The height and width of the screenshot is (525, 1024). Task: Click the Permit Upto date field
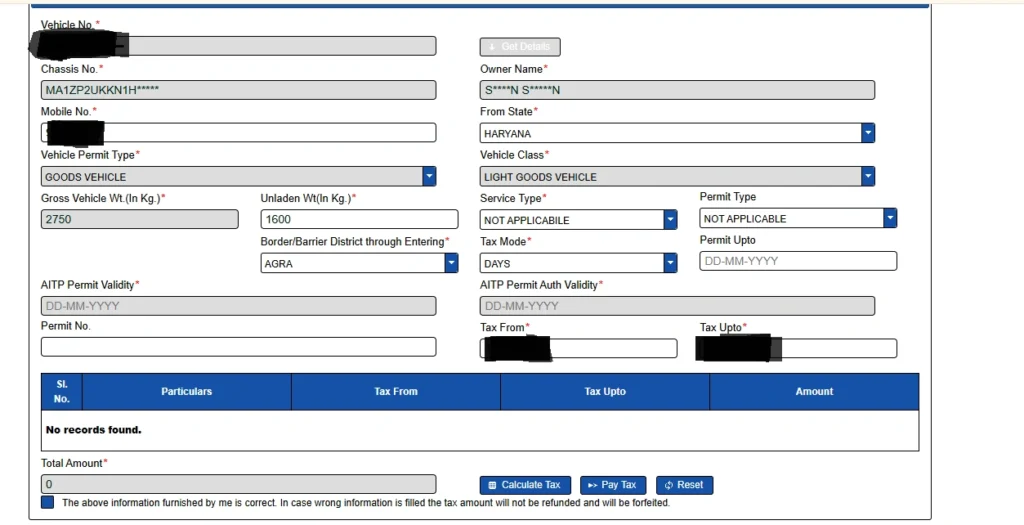click(x=797, y=261)
